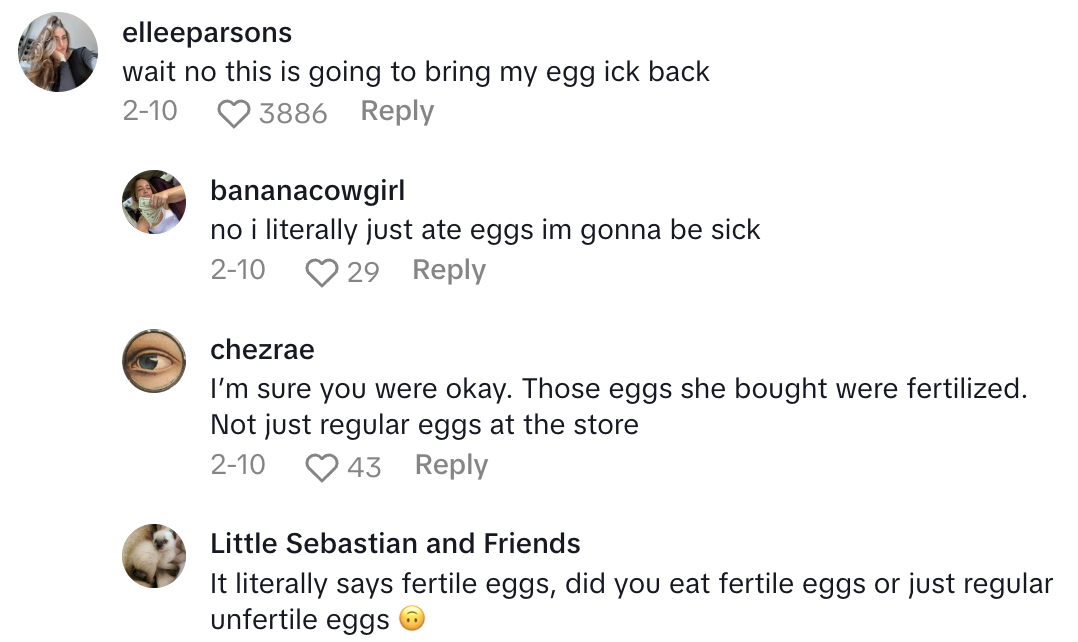The height and width of the screenshot is (642, 1078).
Task: Open chezrae's eye avatar
Action: [154, 361]
